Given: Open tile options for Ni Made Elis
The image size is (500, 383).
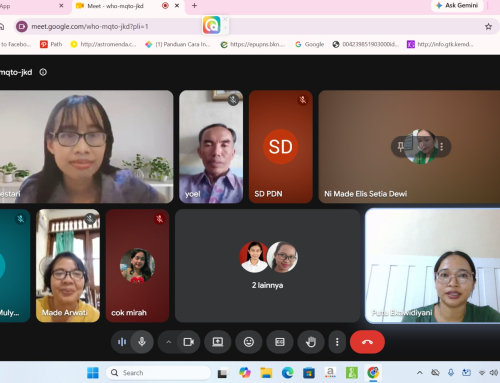Looking at the screenshot, I should pyautogui.click(x=442, y=146).
